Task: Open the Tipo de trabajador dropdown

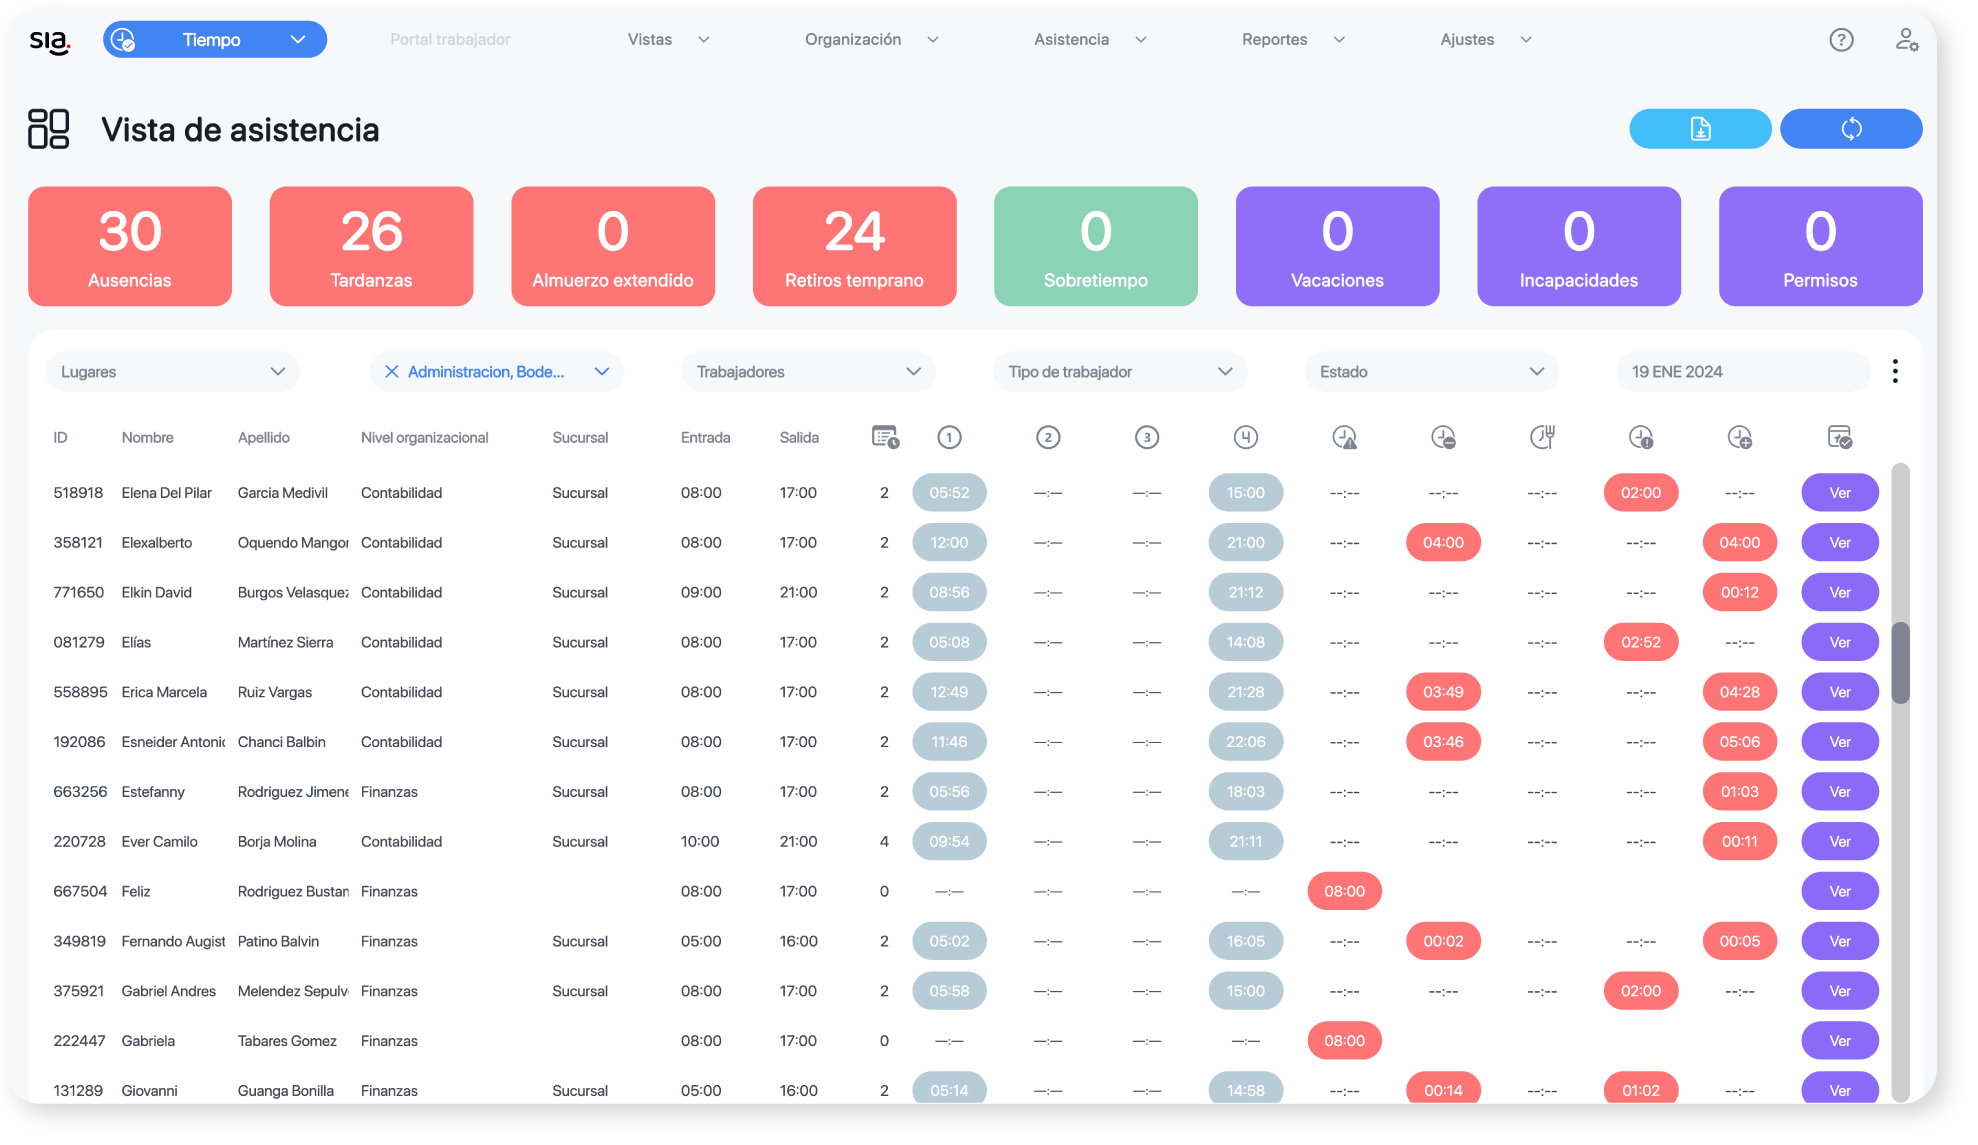Action: (1119, 372)
